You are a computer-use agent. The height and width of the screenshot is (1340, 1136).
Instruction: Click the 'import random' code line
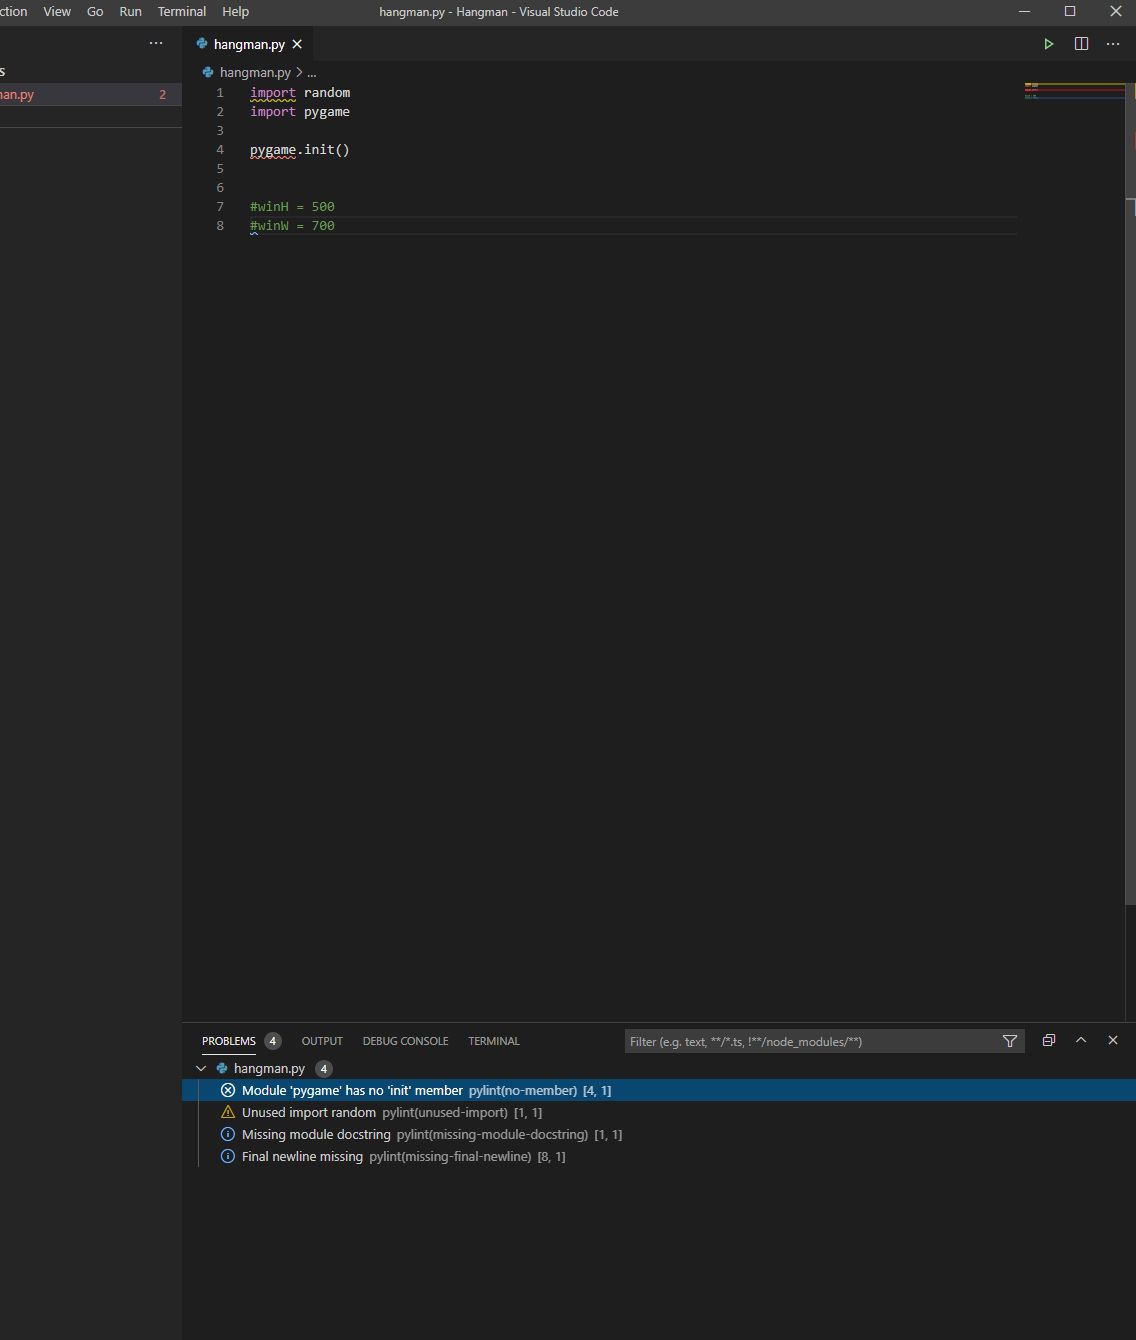pyautogui.click(x=300, y=93)
